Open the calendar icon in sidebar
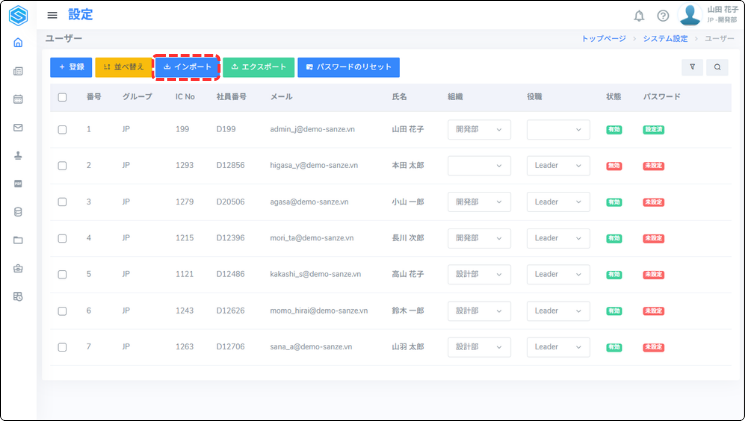Screen dimensions: 745x421 (x=18, y=99)
